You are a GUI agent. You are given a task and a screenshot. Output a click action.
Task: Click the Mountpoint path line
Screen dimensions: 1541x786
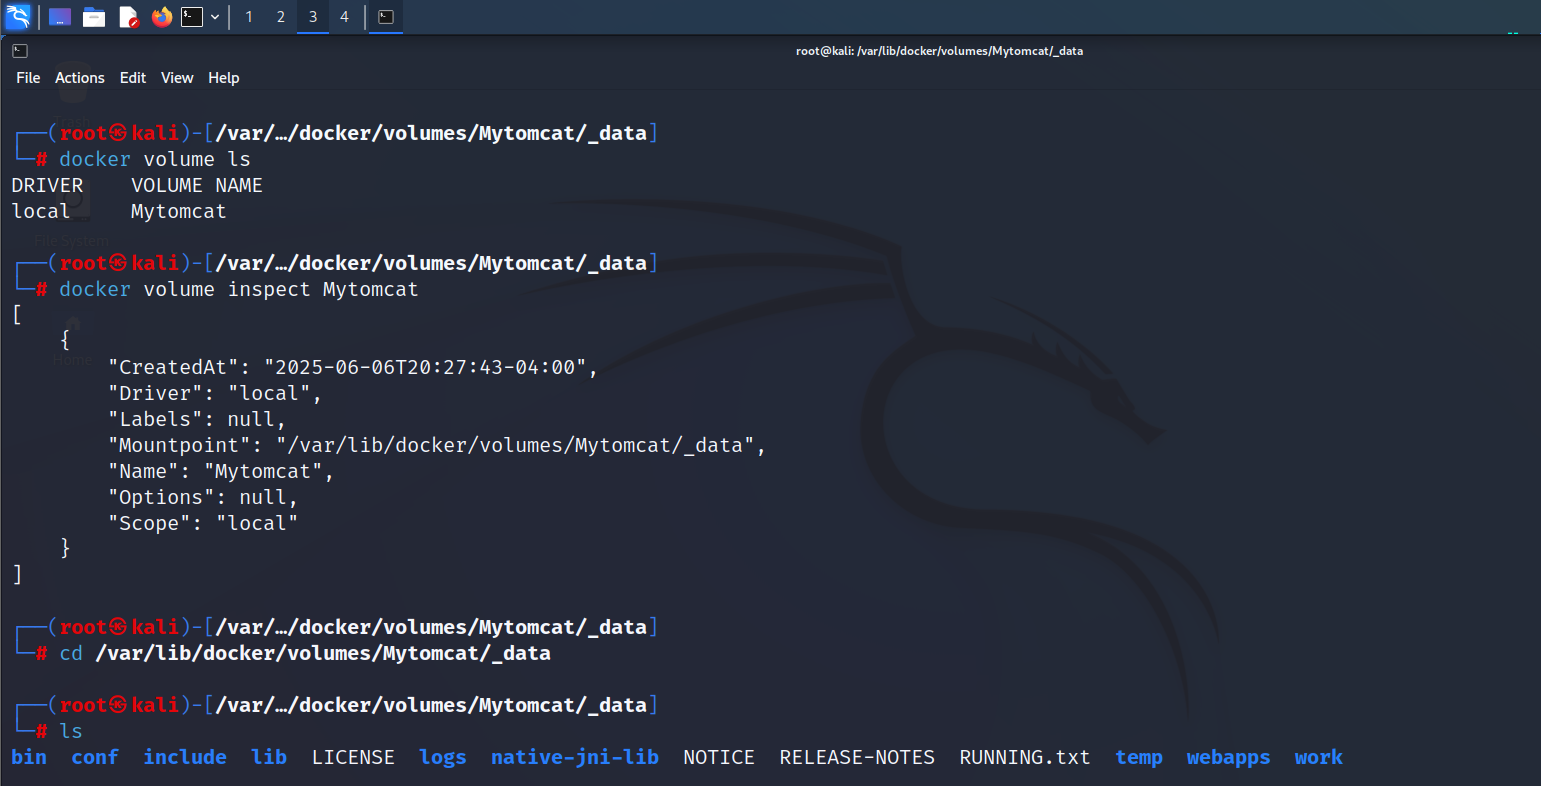point(437,445)
